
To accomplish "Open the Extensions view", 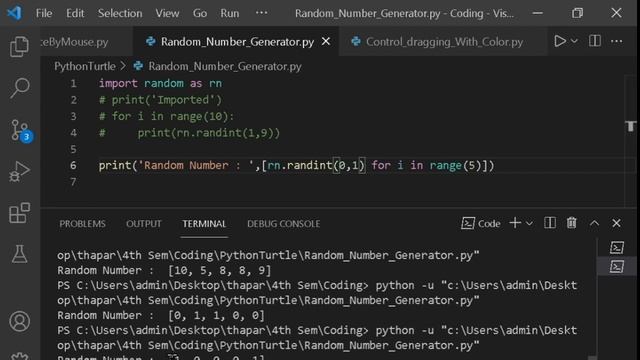I will click(x=19, y=213).
